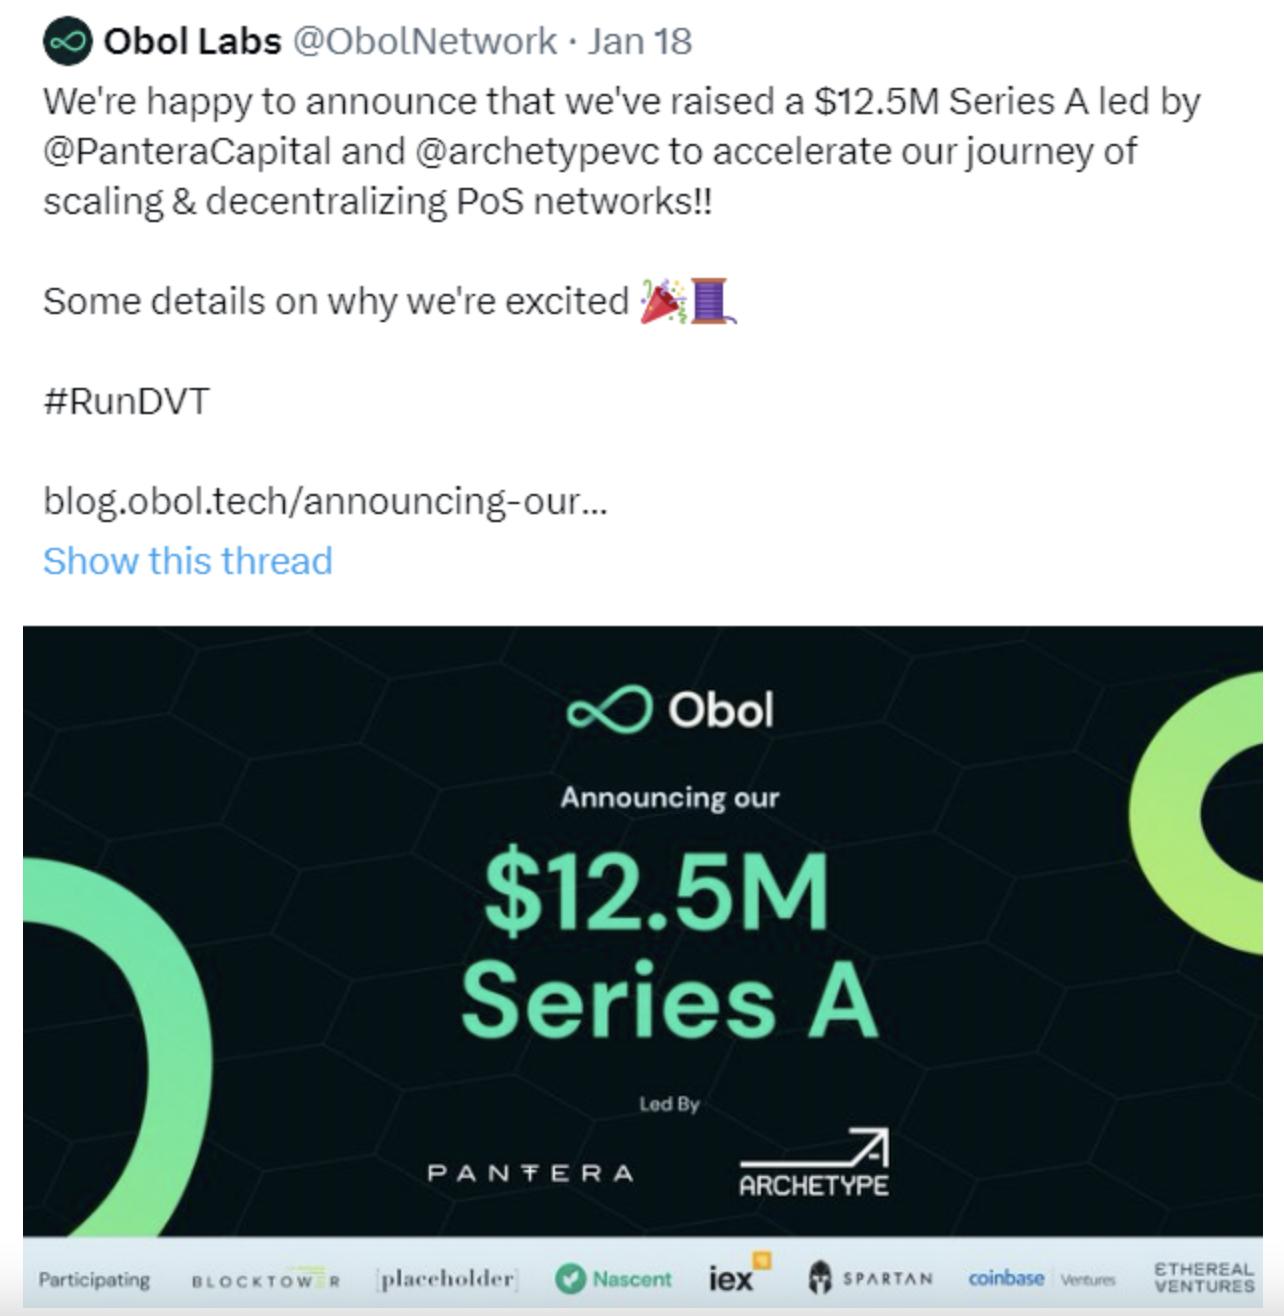Open the @PanteraCapital mention
The height and width of the screenshot is (1316, 1284).
tap(186, 151)
